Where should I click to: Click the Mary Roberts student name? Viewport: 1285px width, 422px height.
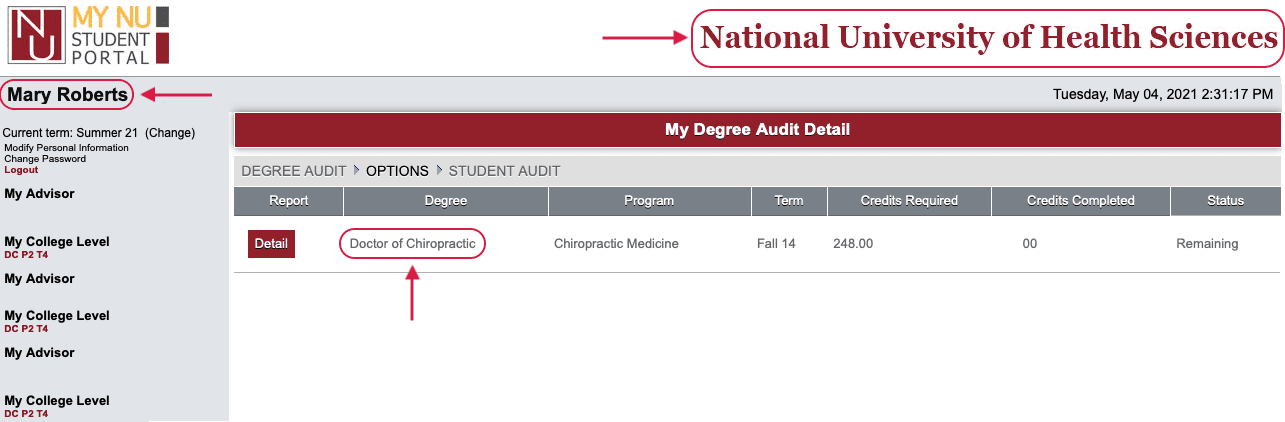point(68,95)
